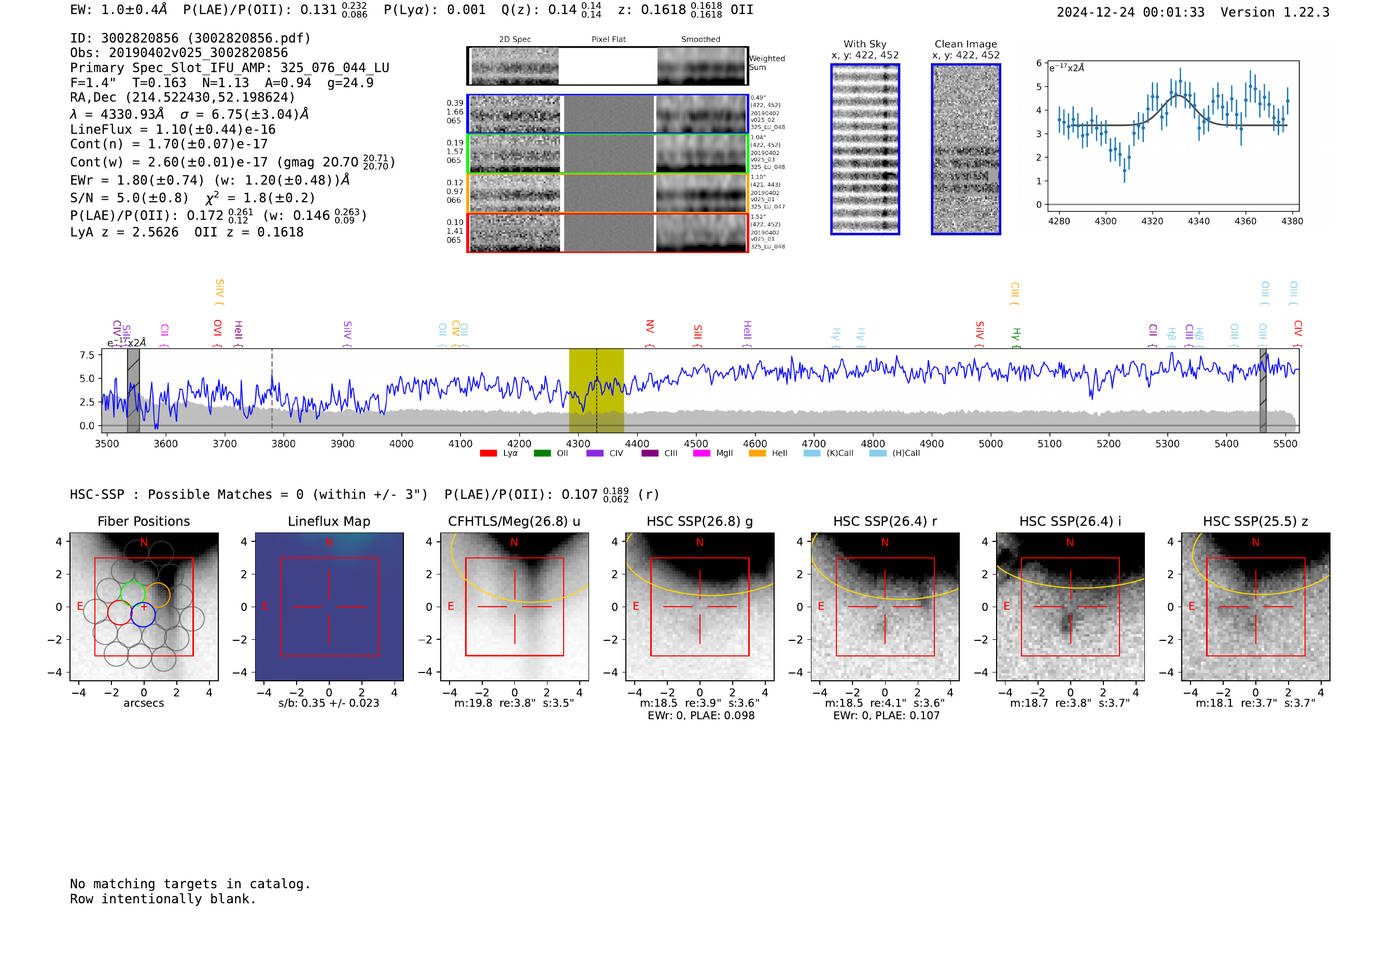Click the P(Lyα): 0.001 header value
The image size is (1400, 953).
435,10
